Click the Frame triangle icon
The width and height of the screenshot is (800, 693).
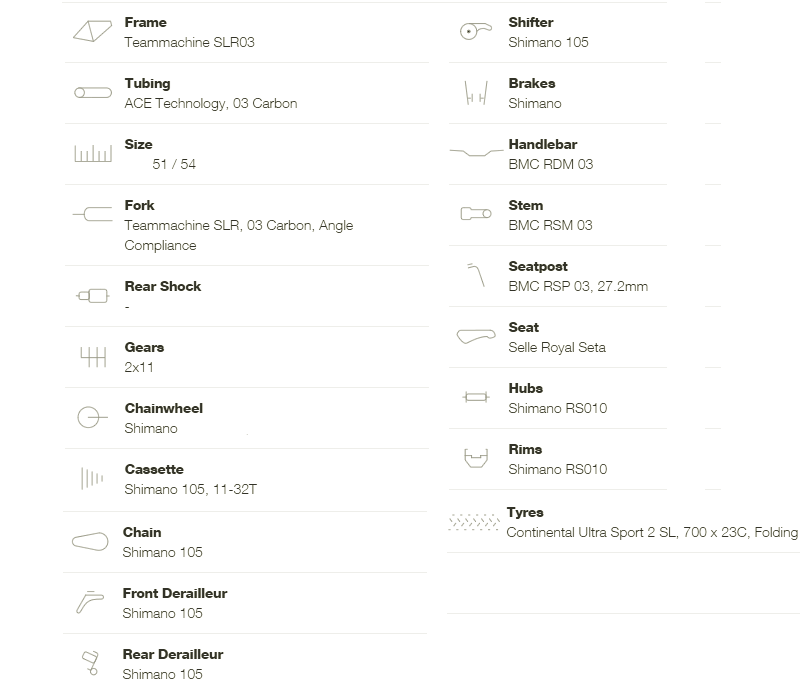[92, 31]
